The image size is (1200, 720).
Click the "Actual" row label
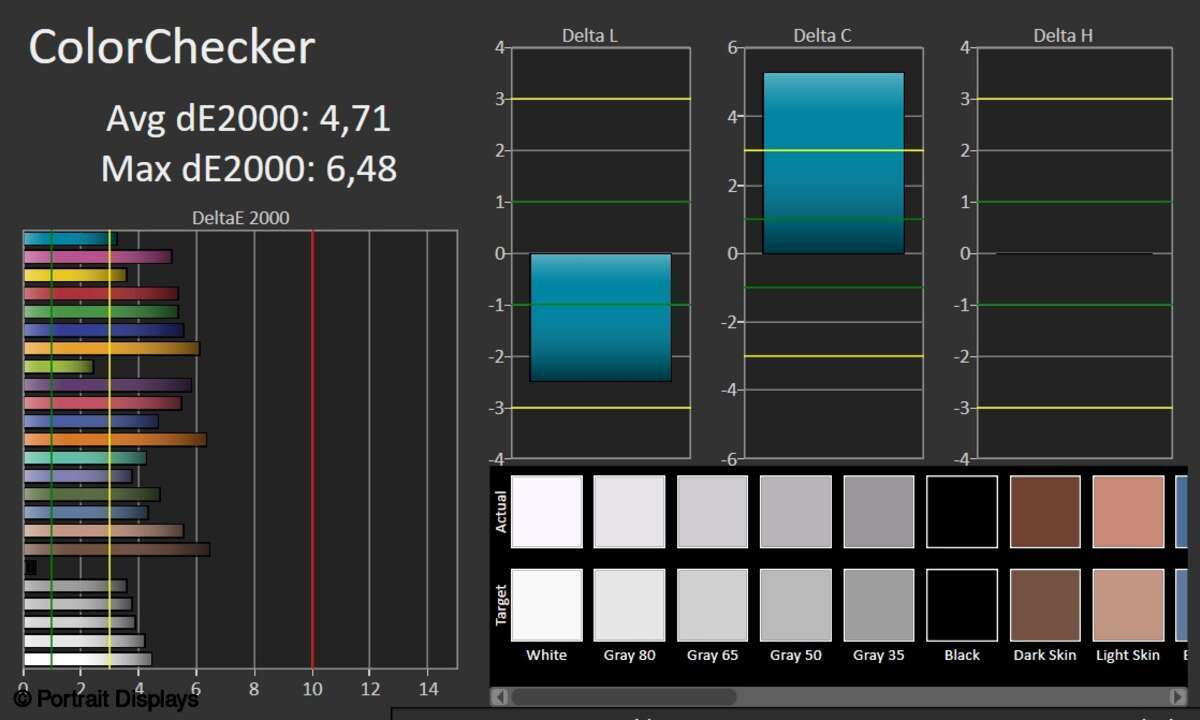click(x=501, y=512)
